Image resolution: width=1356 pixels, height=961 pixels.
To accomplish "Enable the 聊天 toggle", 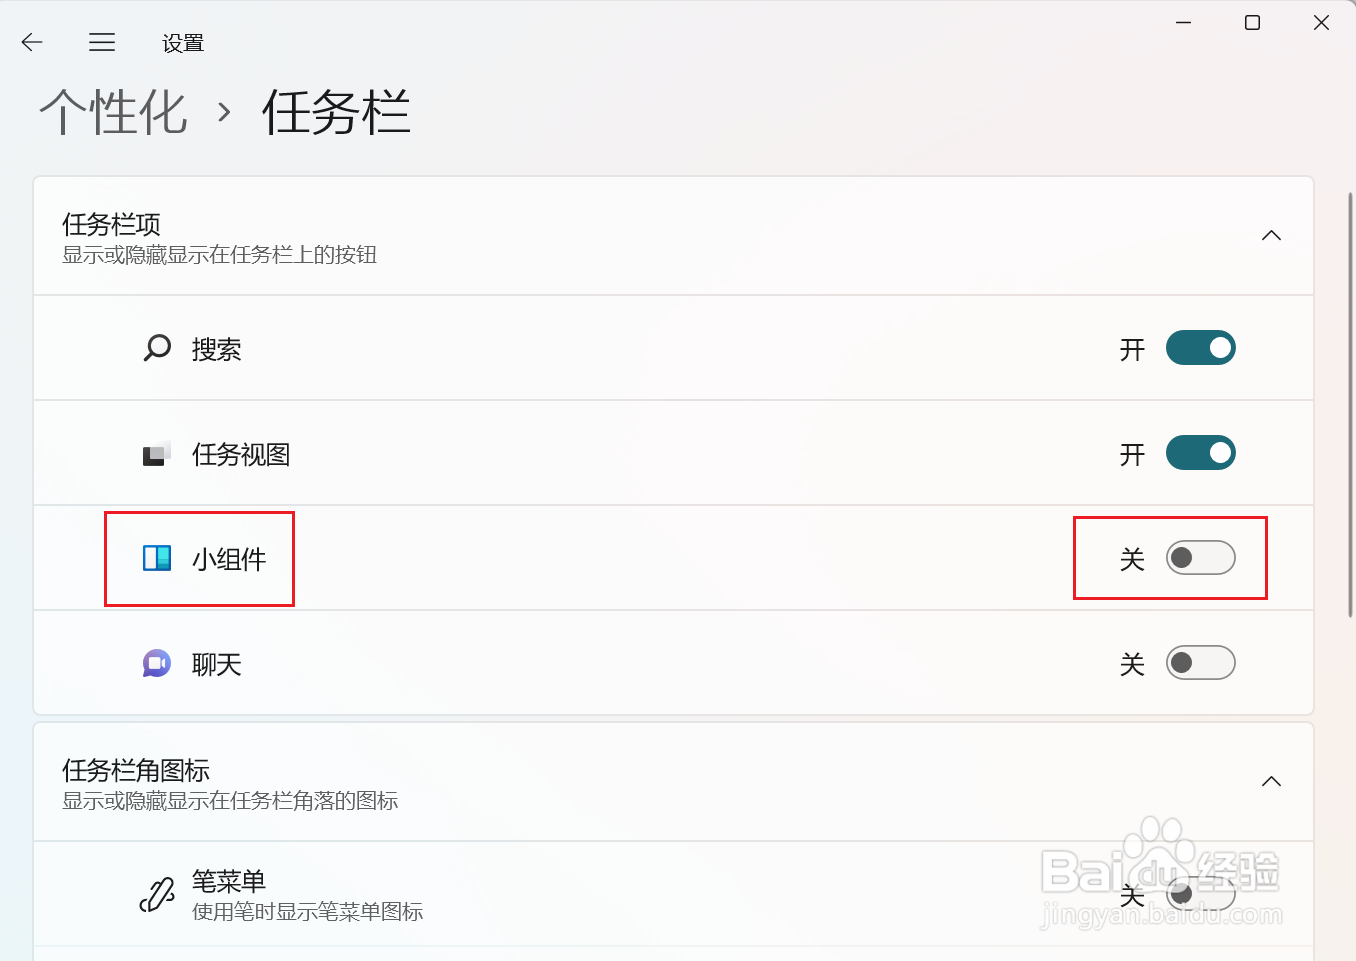I will pyautogui.click(x=1200, y=663).
